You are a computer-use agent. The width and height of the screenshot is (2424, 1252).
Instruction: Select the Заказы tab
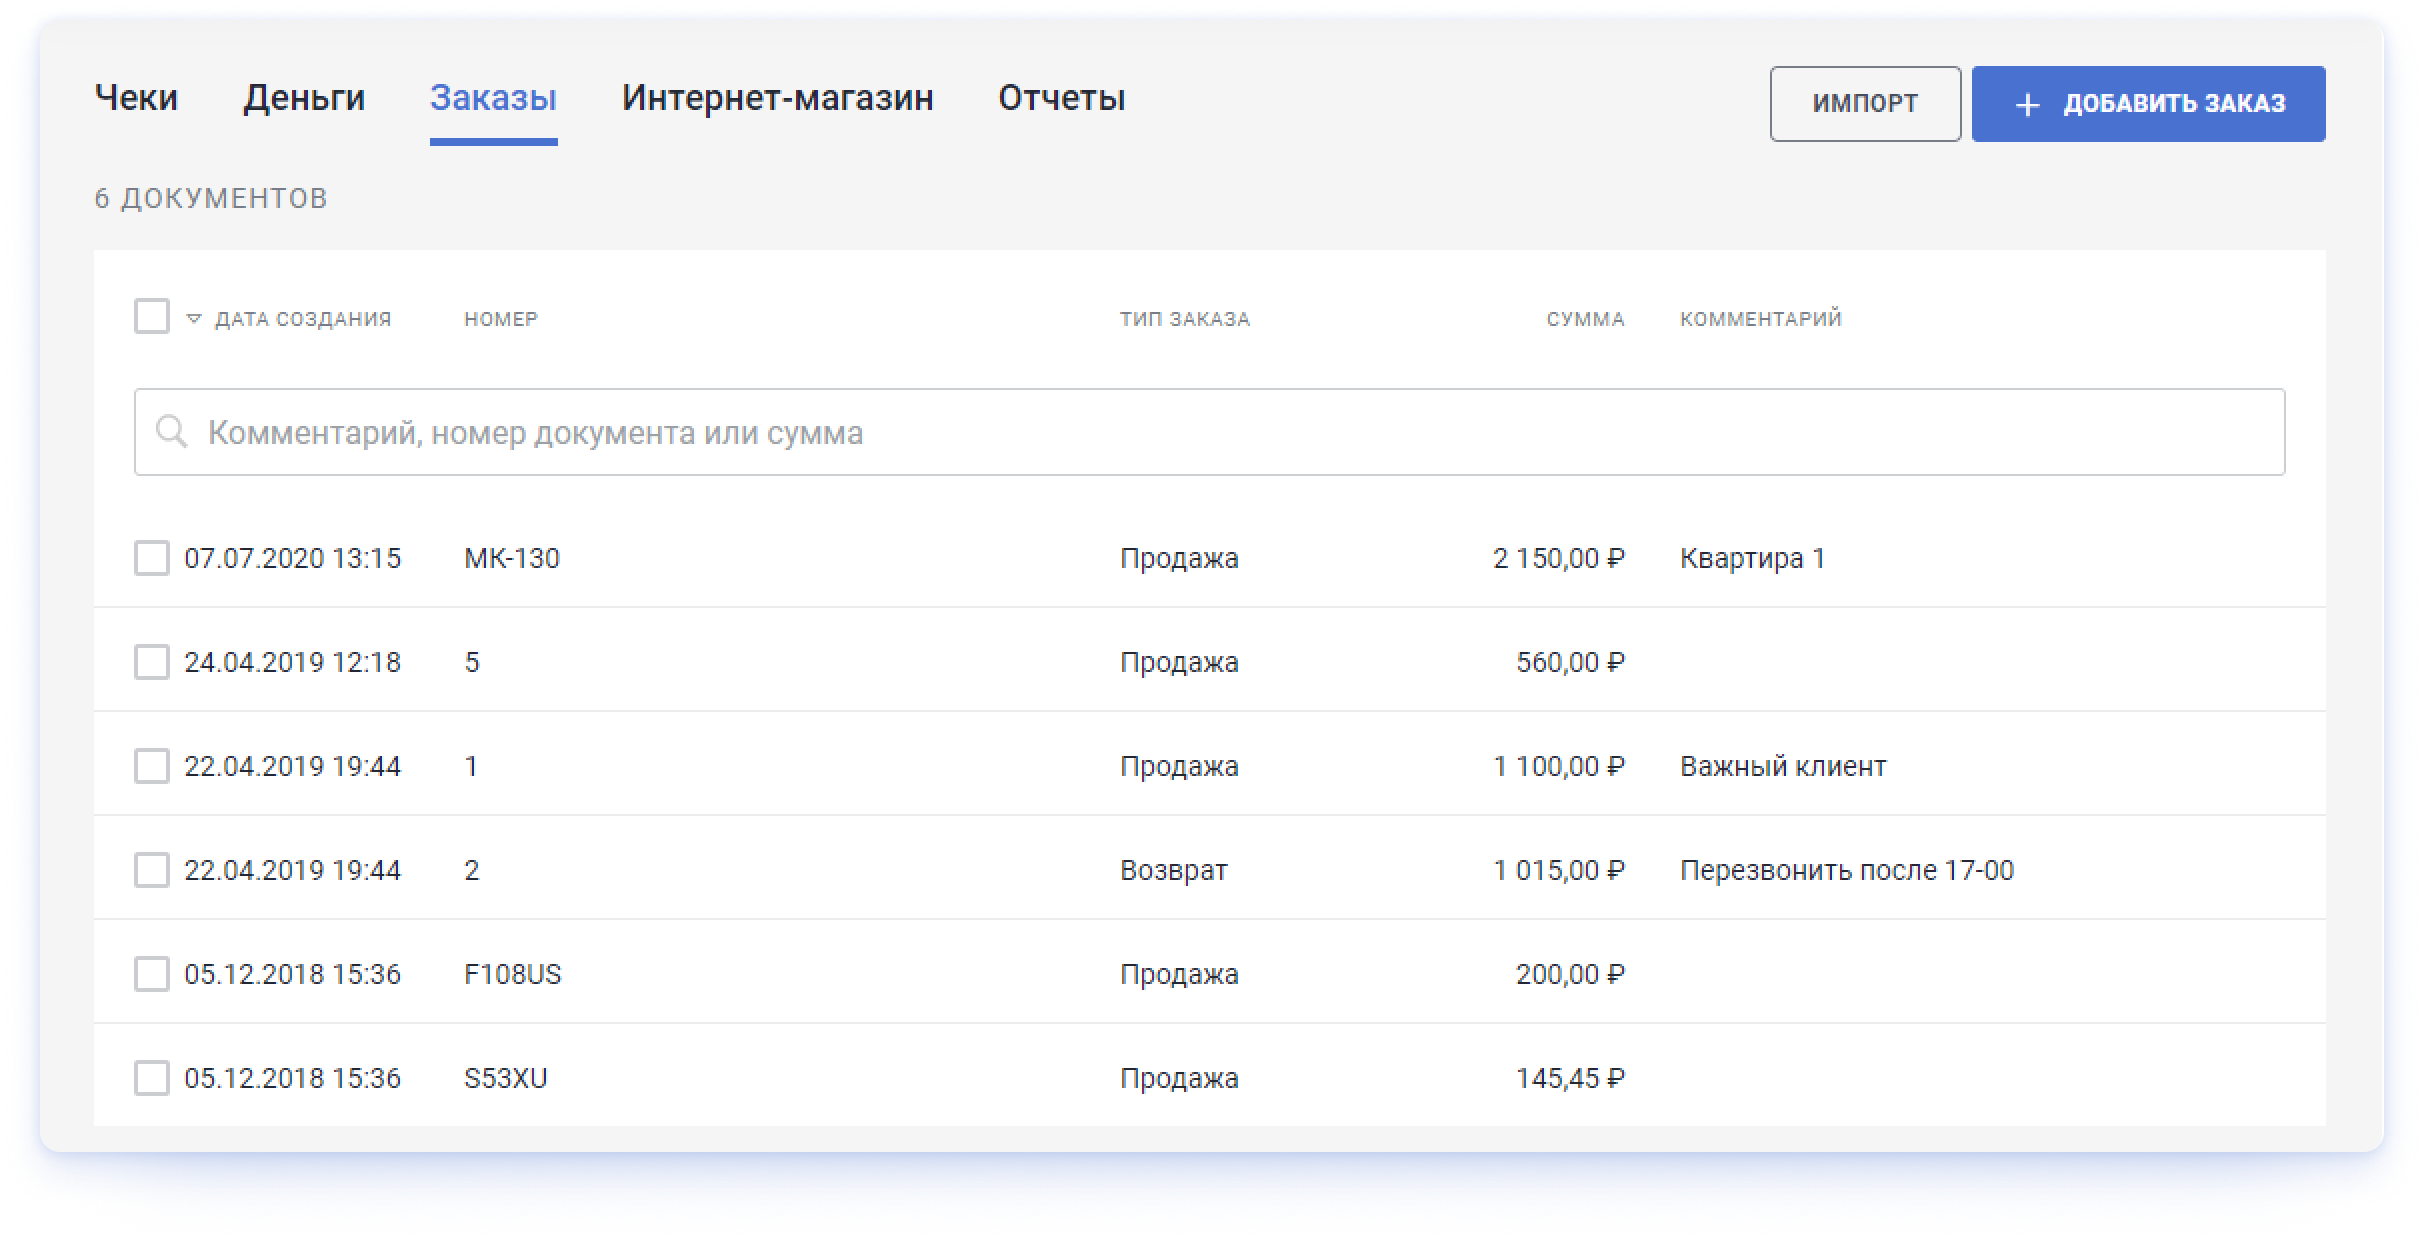493,98
